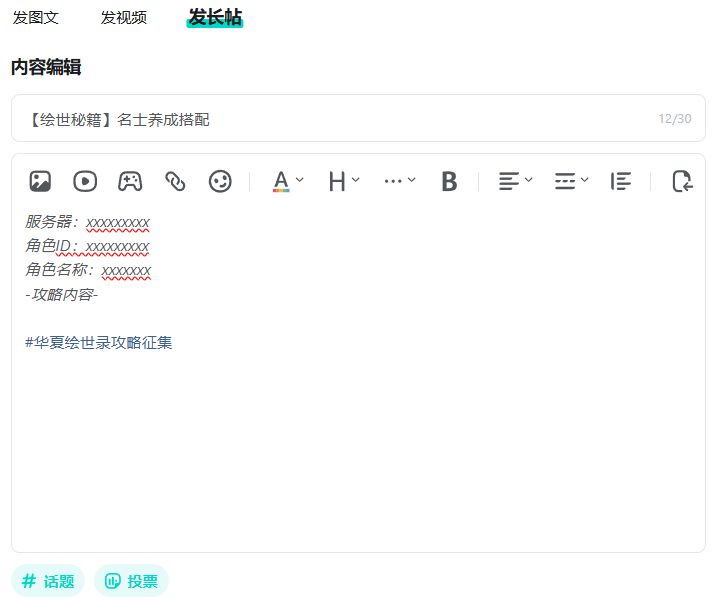
Task: Open the divider line style dropdown
Action: pos(571,181)
